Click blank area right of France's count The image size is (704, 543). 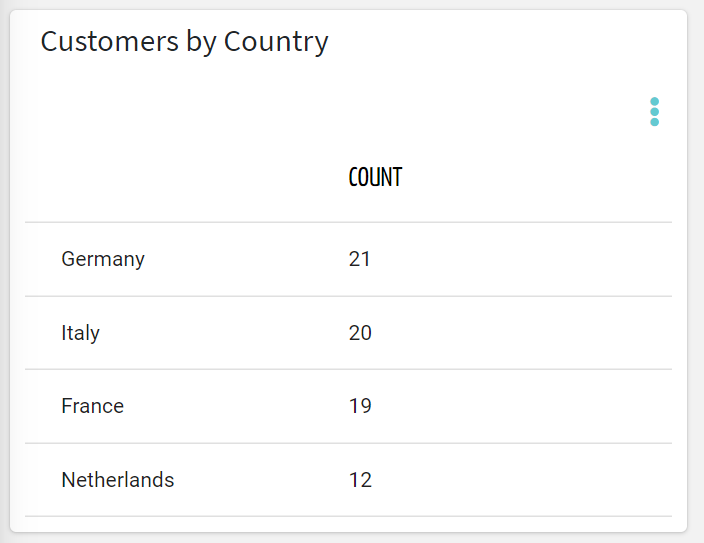521,406
